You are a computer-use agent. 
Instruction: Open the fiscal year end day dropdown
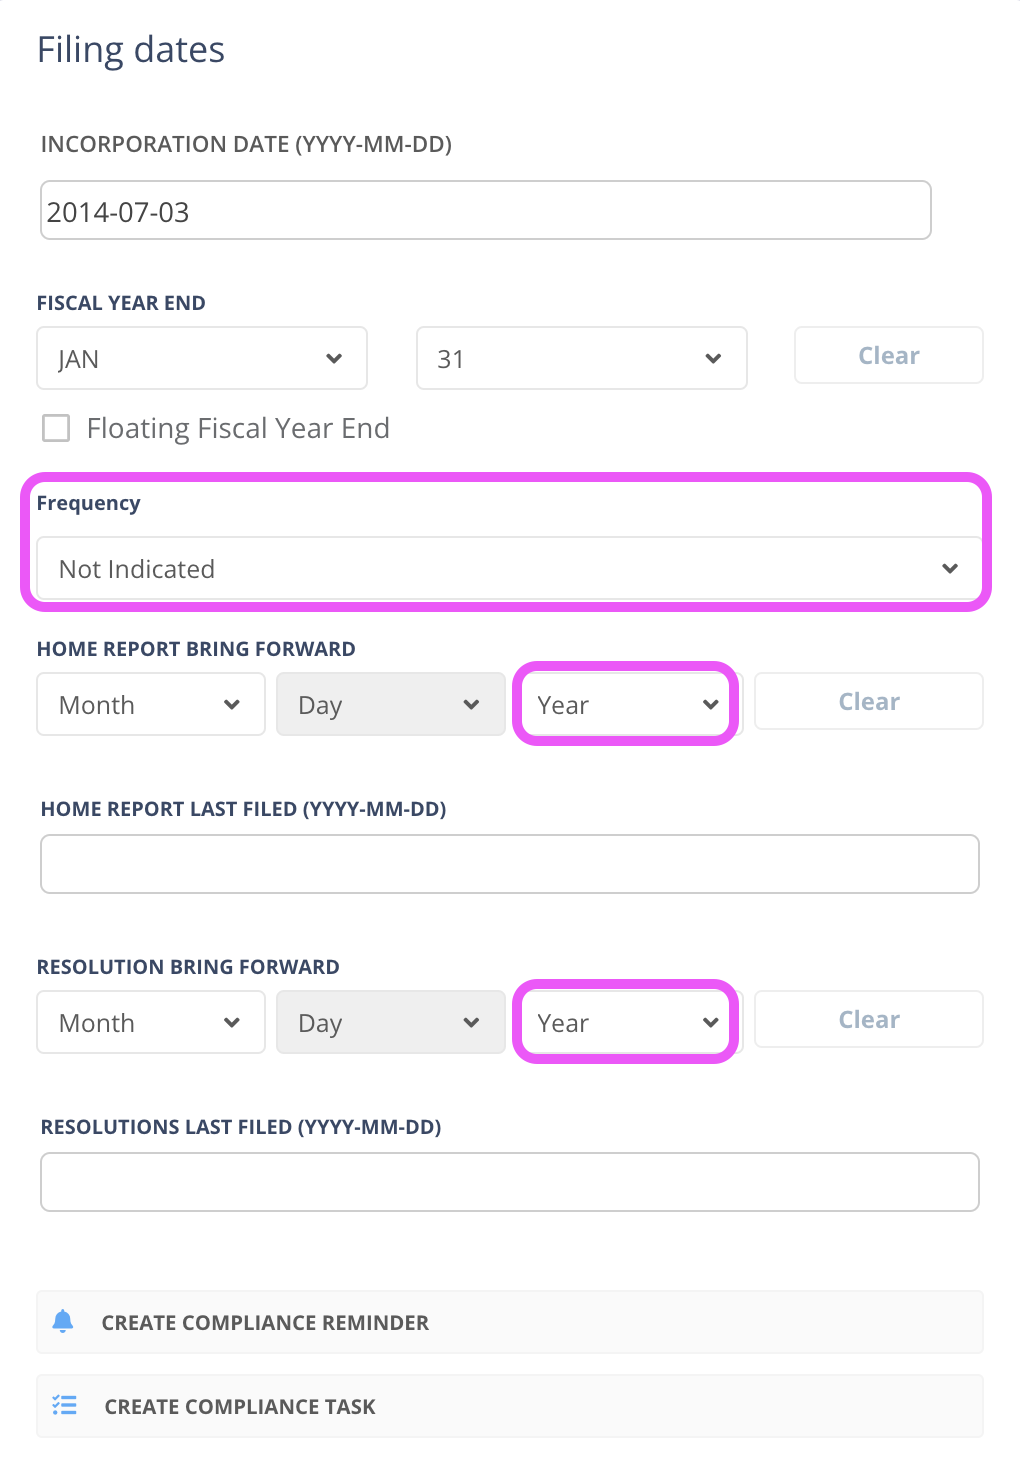pos(581,358)
